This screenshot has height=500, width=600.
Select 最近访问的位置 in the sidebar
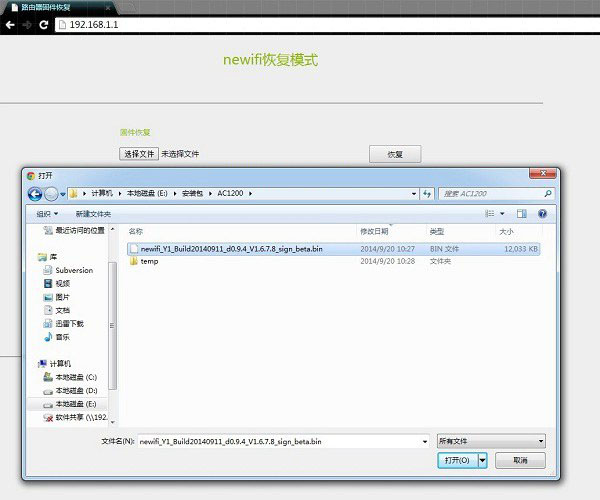(74, 230)
